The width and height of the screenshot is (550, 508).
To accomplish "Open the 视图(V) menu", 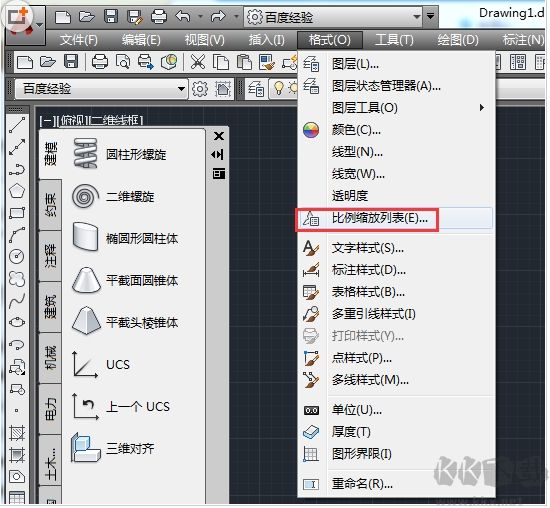I will point(204,40).
